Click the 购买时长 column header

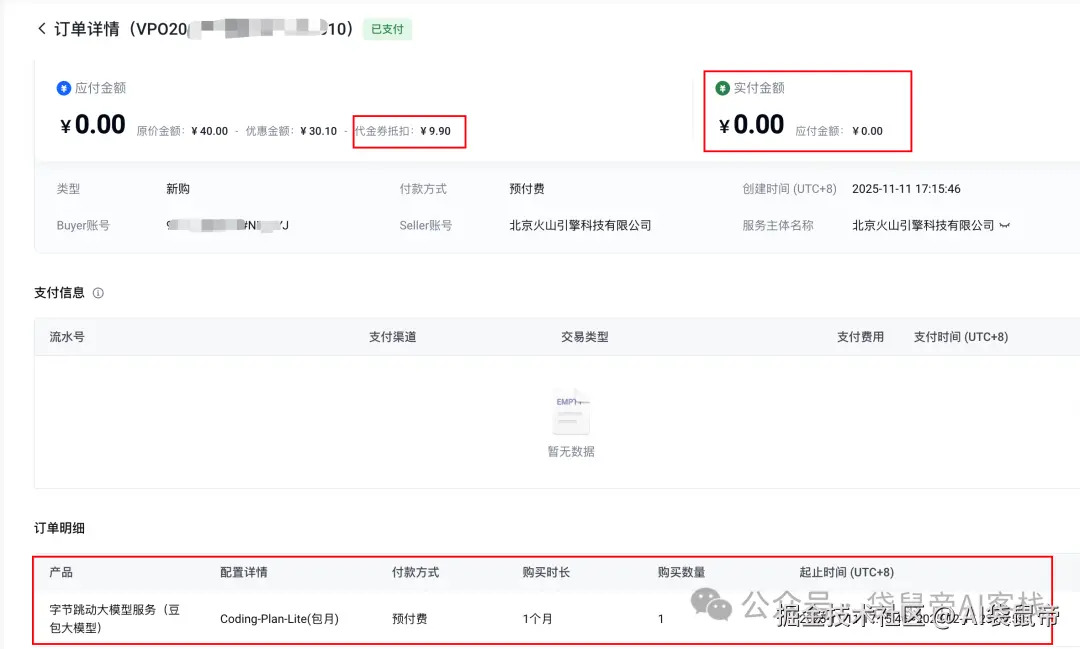546,572
